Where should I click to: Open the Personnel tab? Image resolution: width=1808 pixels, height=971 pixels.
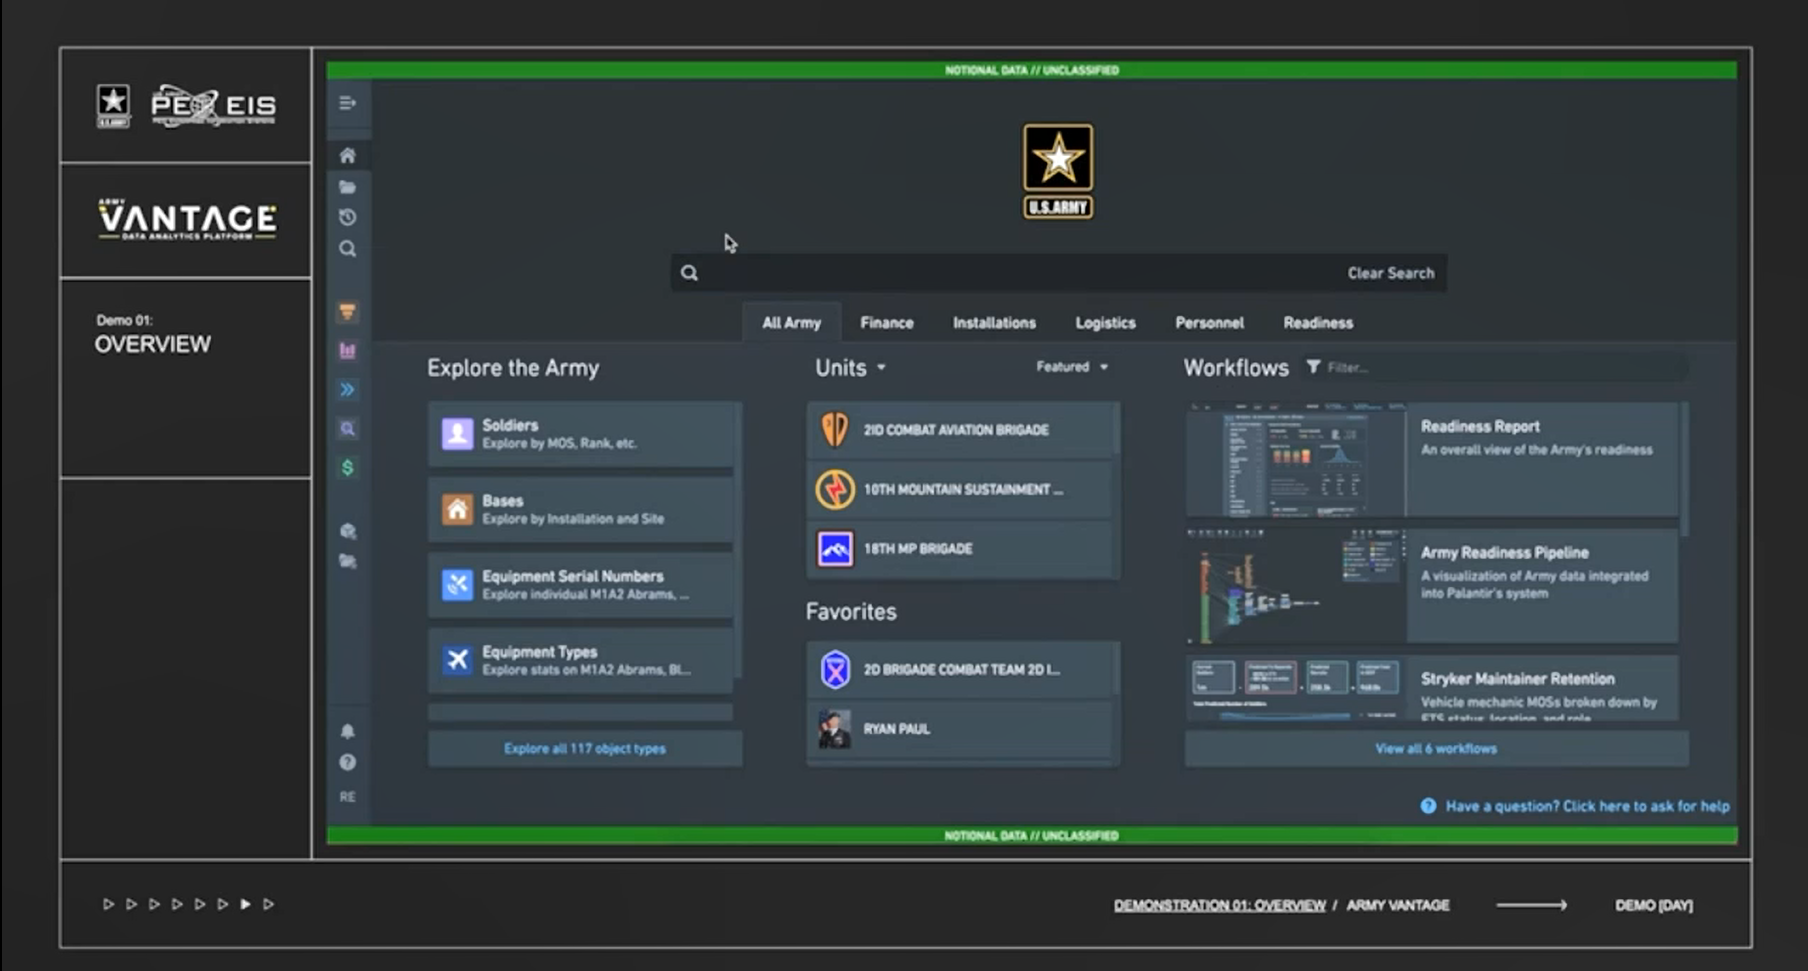(1209, 323)
